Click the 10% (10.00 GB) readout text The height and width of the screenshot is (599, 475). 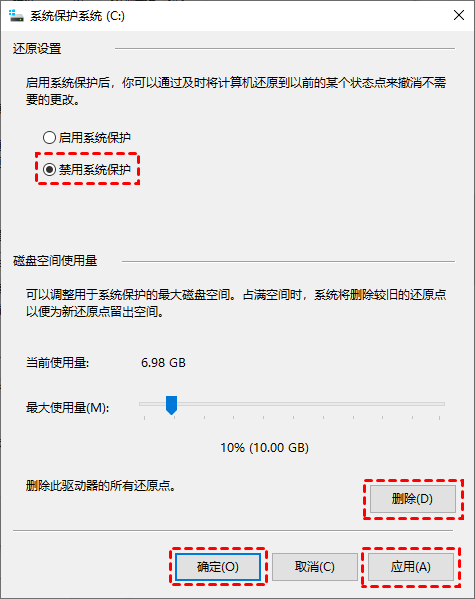(x=264, y=447)
